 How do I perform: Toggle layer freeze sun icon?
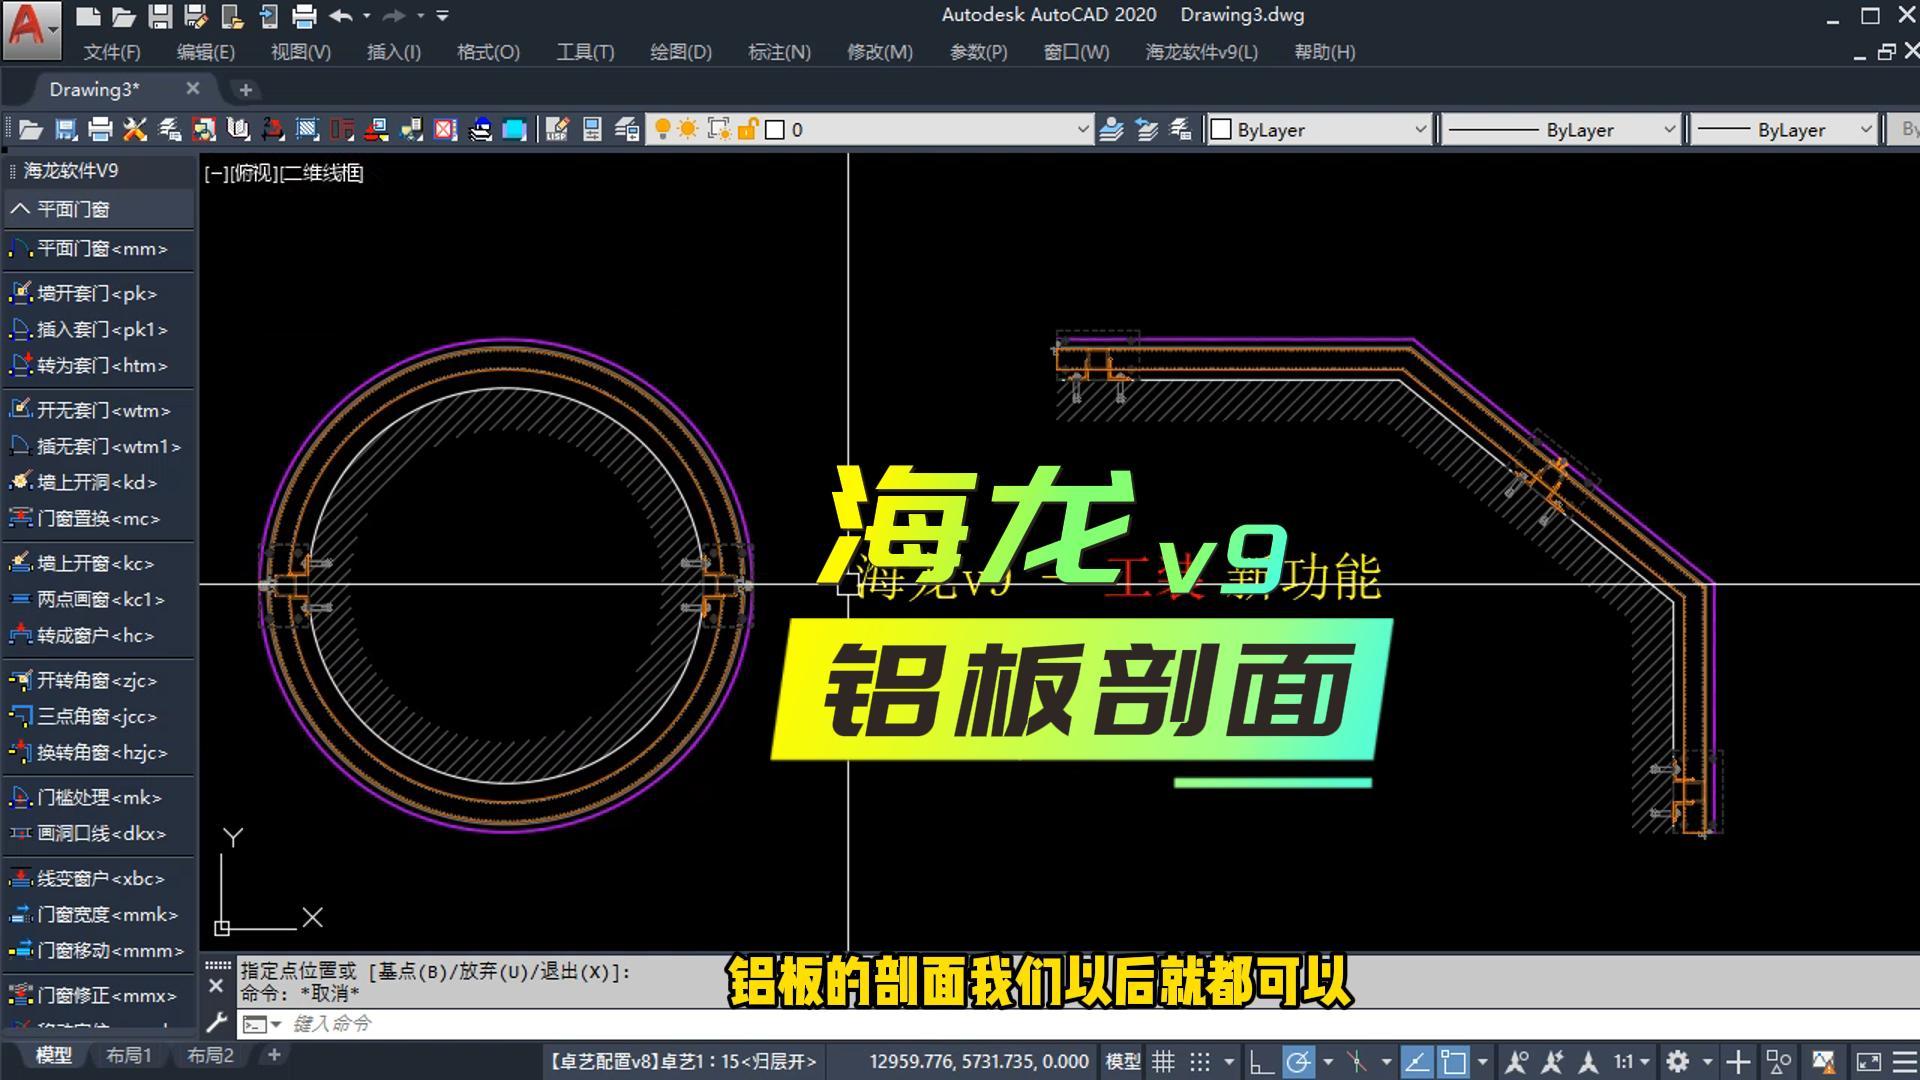coord(688,129)
